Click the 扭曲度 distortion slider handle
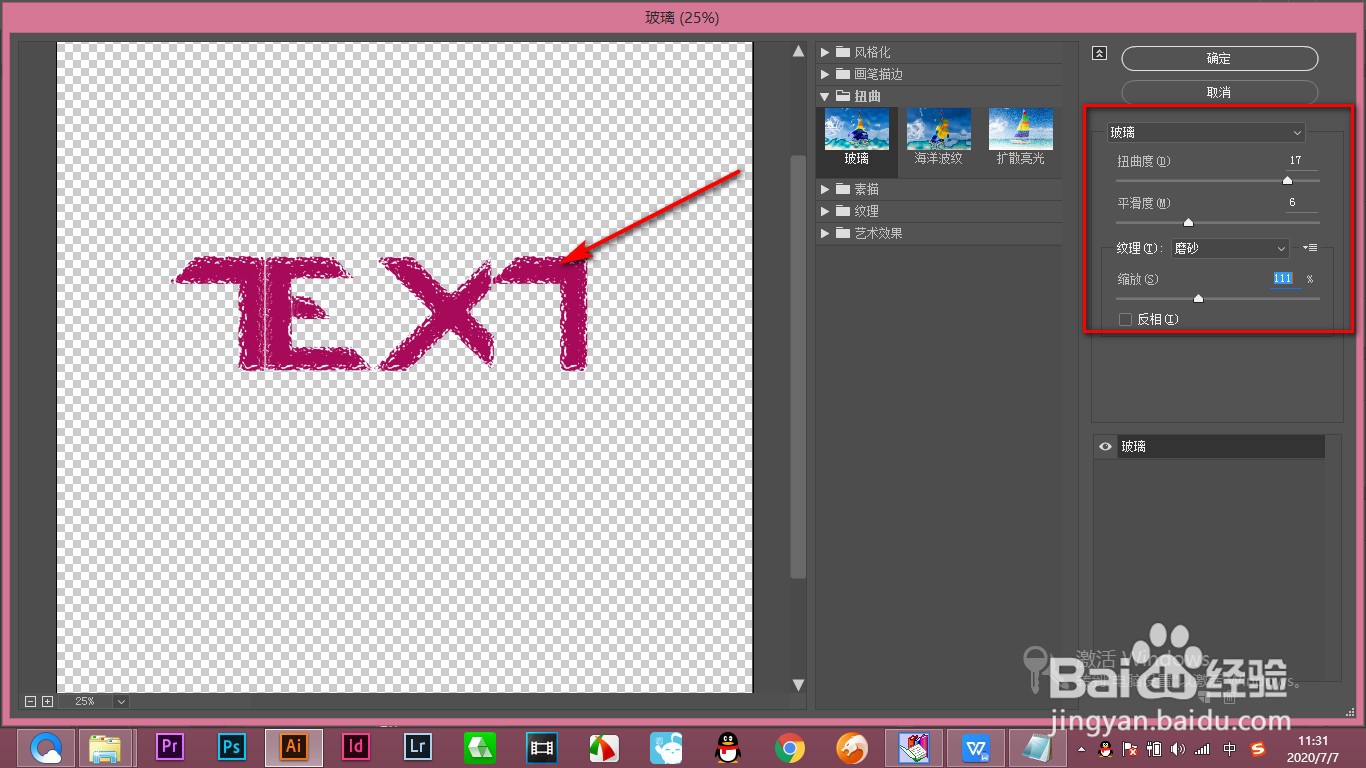Screen dimensions: 1366x768 pos(1287,181)
